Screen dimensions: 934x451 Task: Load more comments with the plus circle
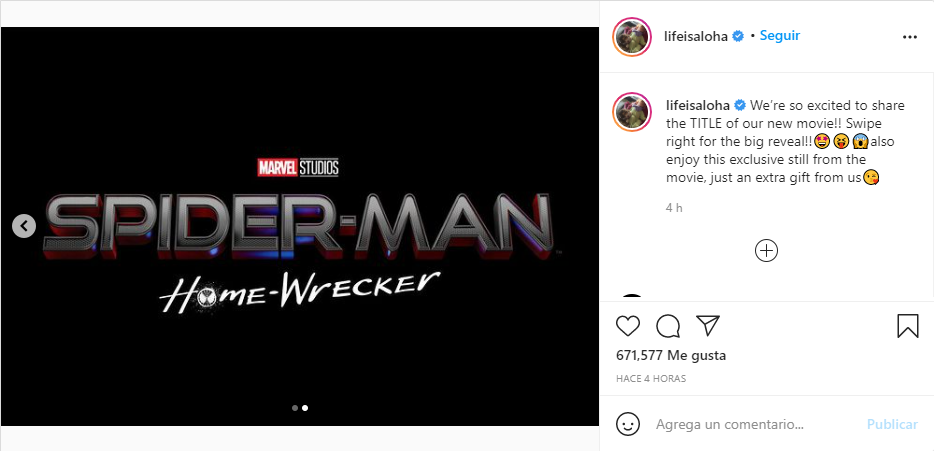click(x=766, y=251)
